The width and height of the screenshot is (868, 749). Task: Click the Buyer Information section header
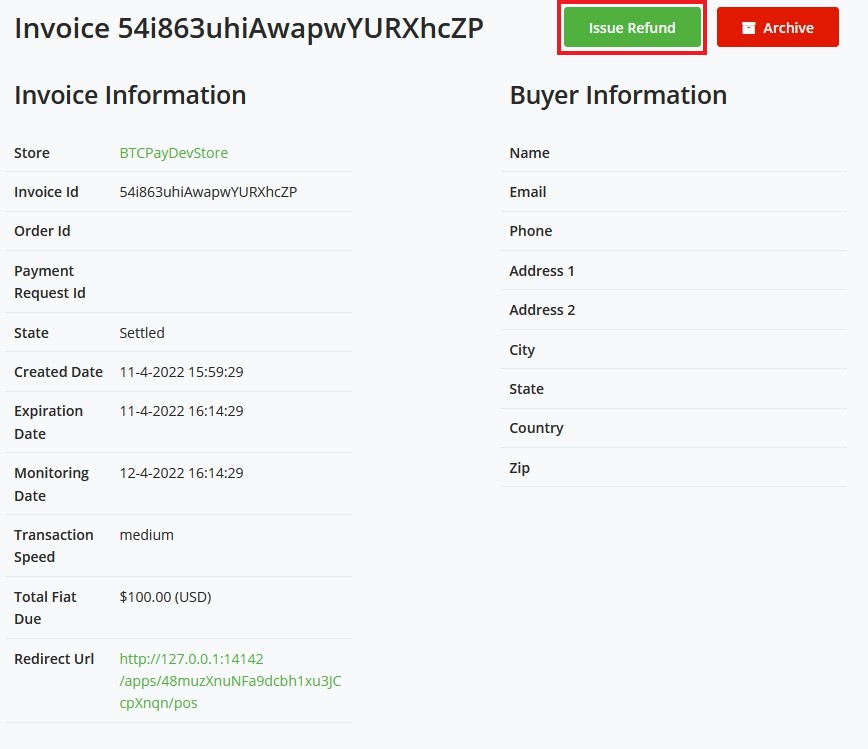tap(618, 95)
